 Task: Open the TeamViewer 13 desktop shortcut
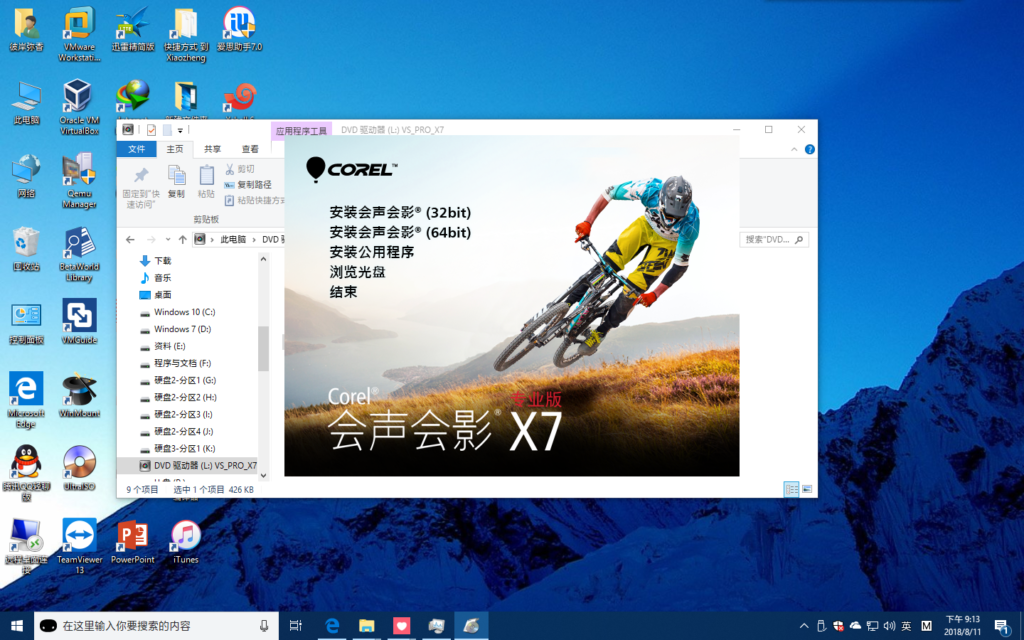[x=79, y=535]
